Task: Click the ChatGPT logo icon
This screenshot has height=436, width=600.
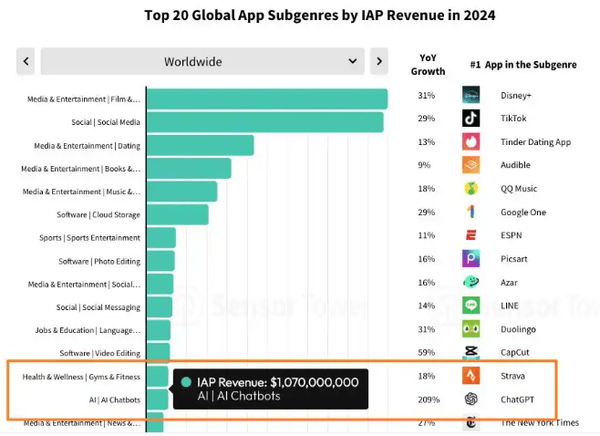Action: tap(471, 399)
